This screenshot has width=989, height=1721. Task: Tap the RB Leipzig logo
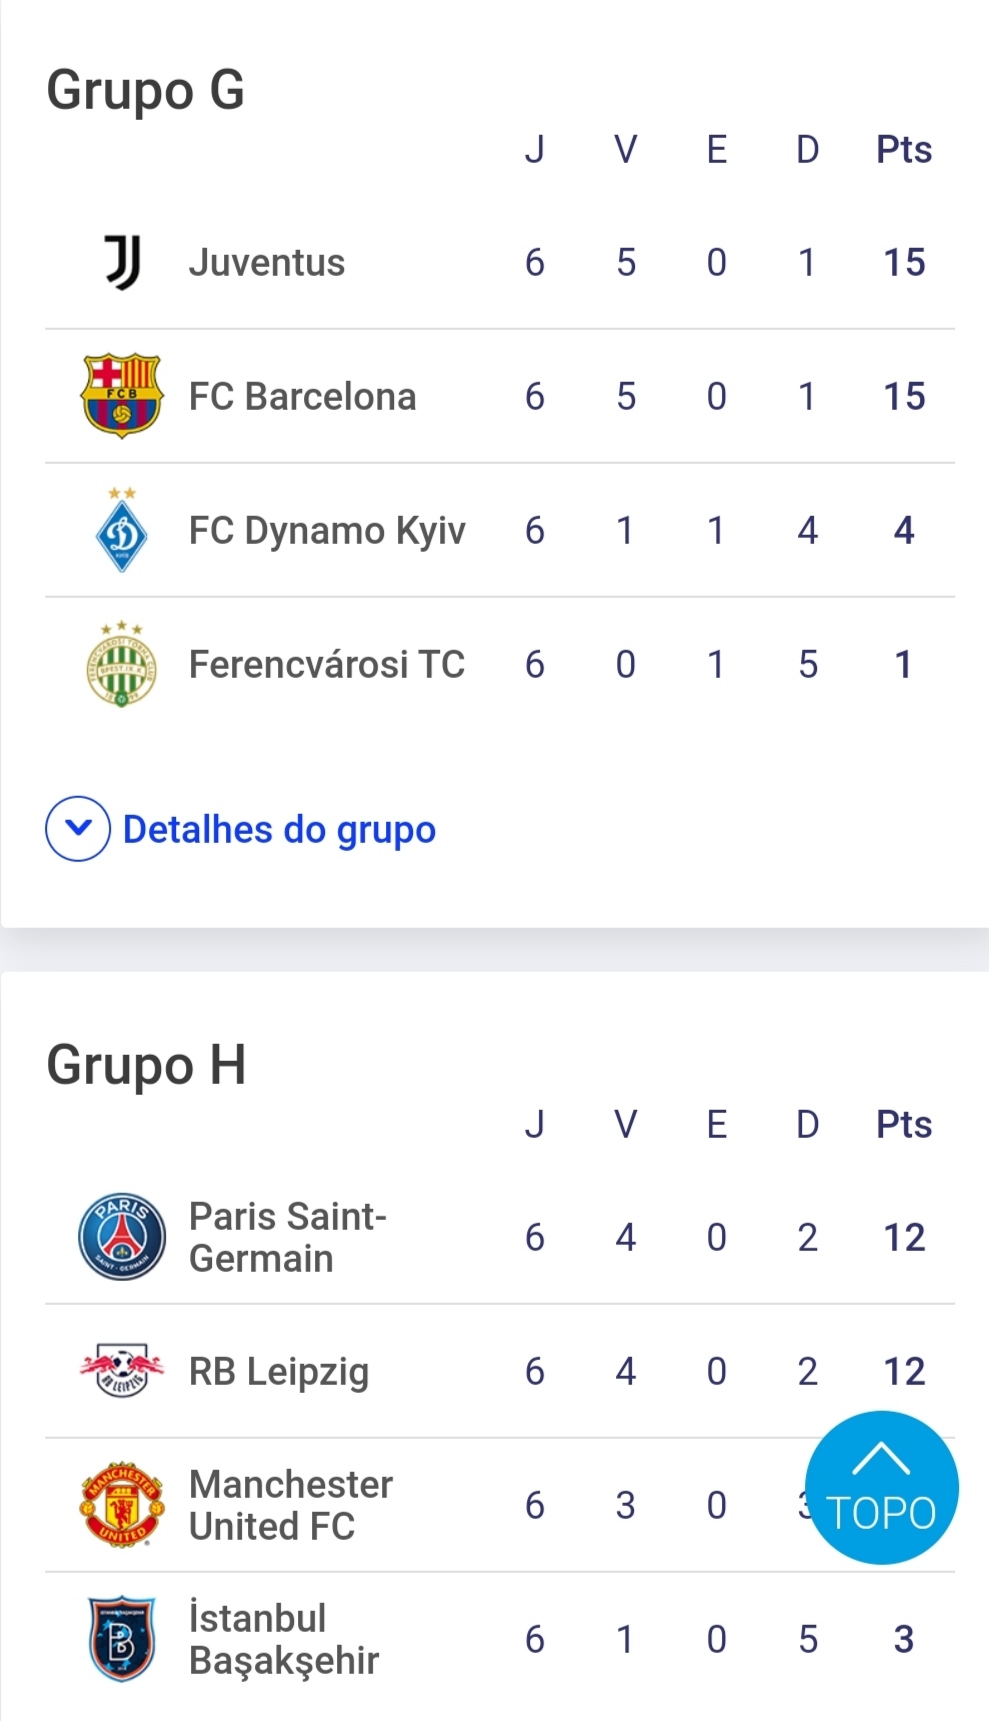[122, 1371]
